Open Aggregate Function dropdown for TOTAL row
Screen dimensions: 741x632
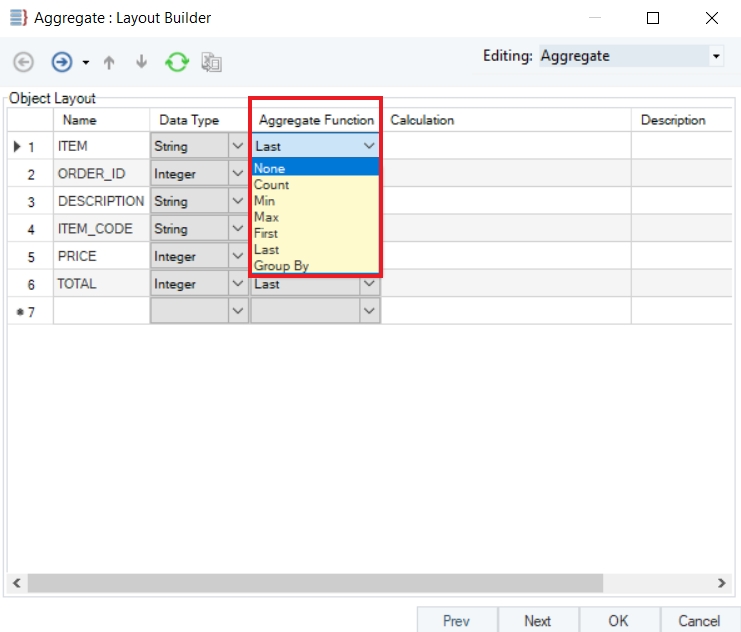pyautogui.click(x=369, y=284)
